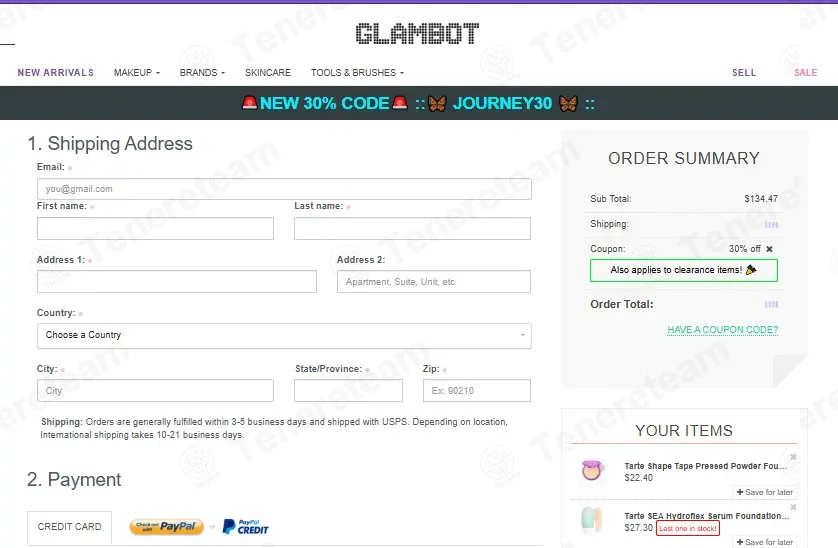Click the 1. Shipping Address heading
The height and width of the screenshot is (548, 838).
click(110, 143)
